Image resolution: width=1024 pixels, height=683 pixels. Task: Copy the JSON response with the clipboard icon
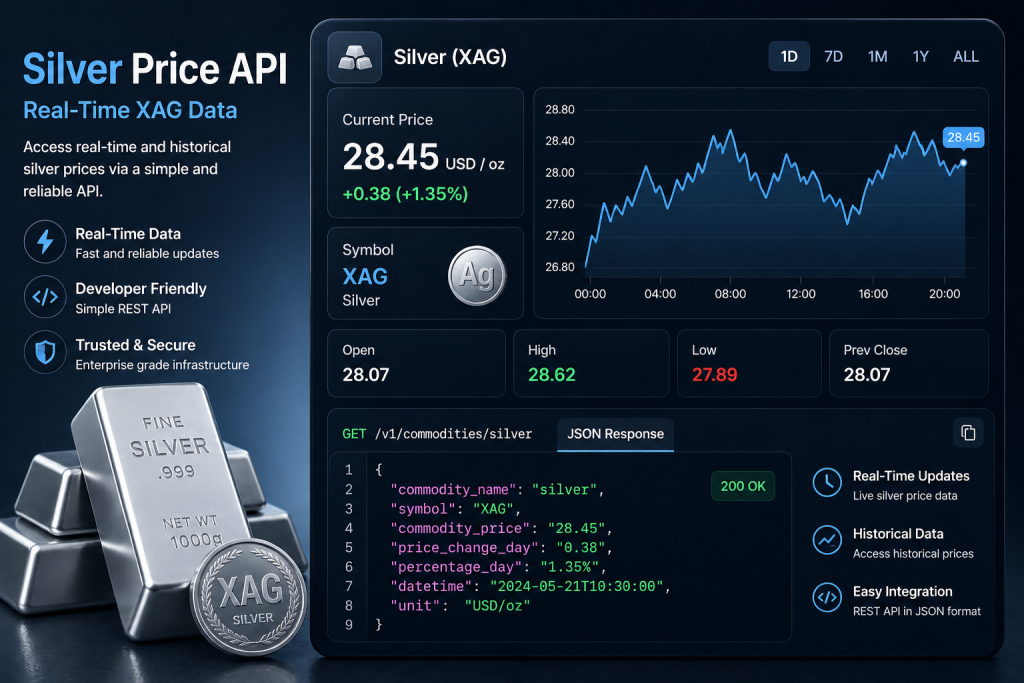(x=968, y=432)
